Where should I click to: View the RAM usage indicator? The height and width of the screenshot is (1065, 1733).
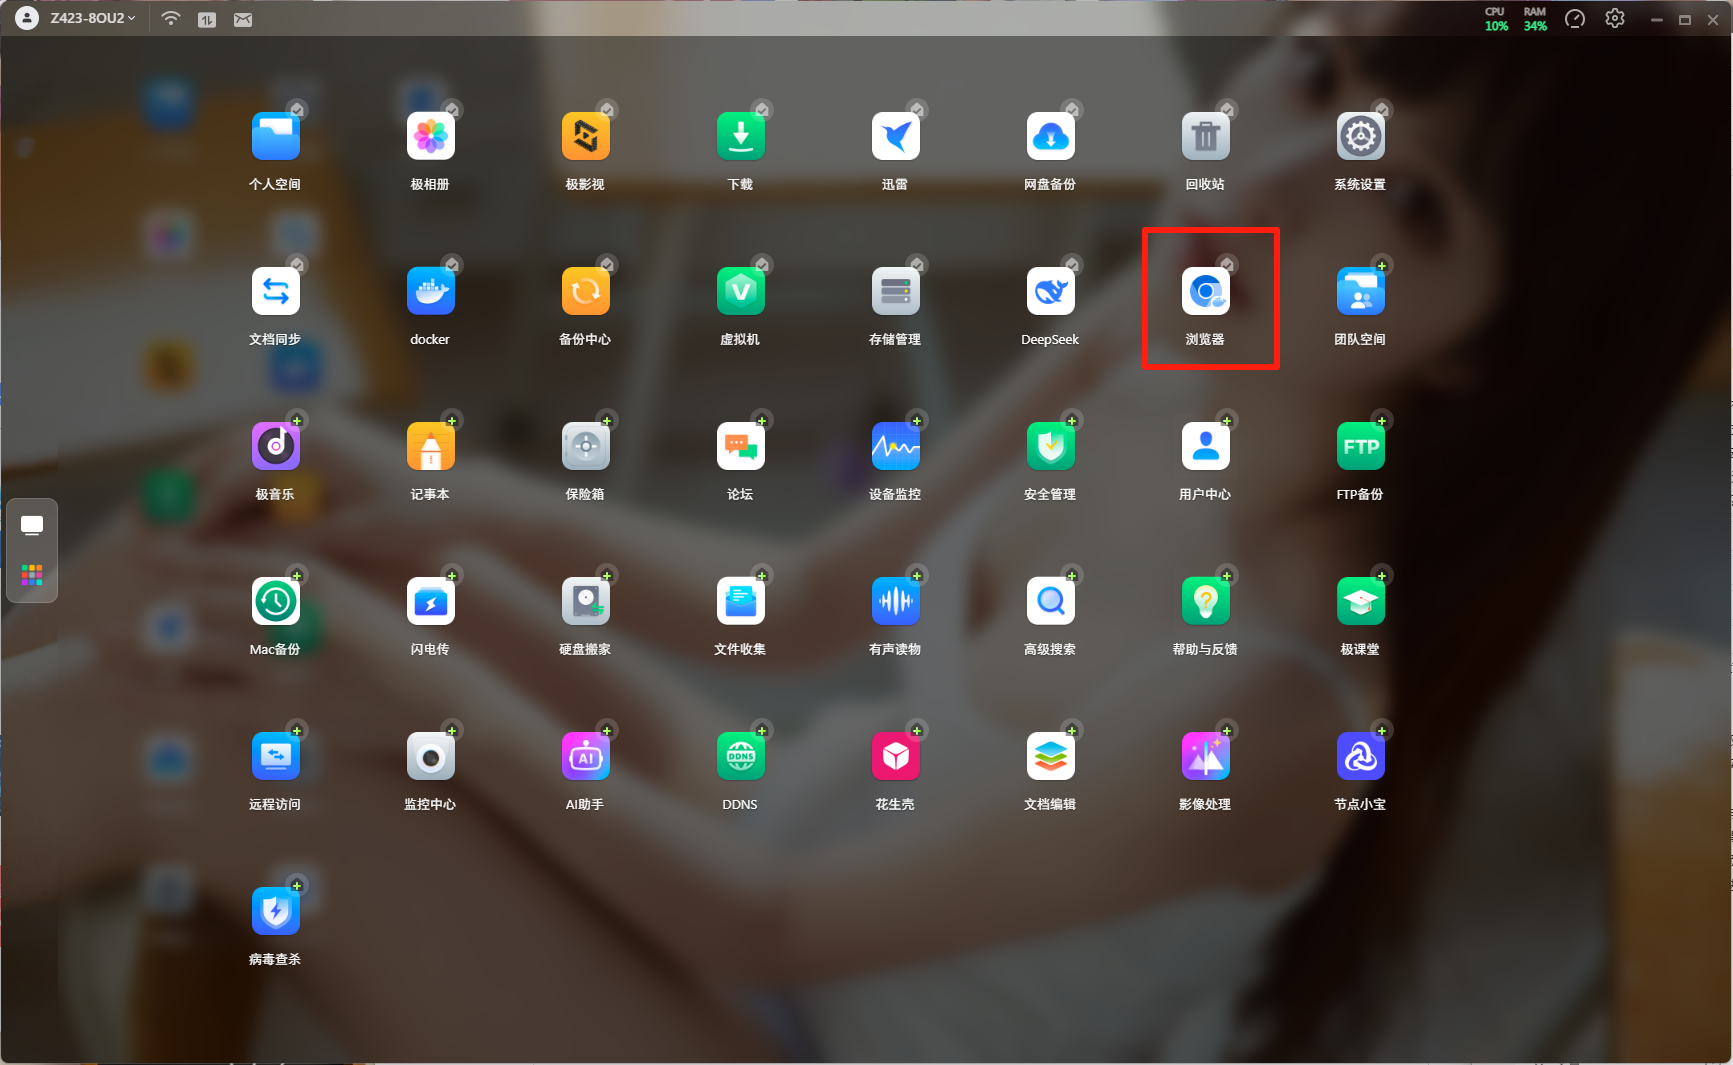click(x=1535, y=19)
